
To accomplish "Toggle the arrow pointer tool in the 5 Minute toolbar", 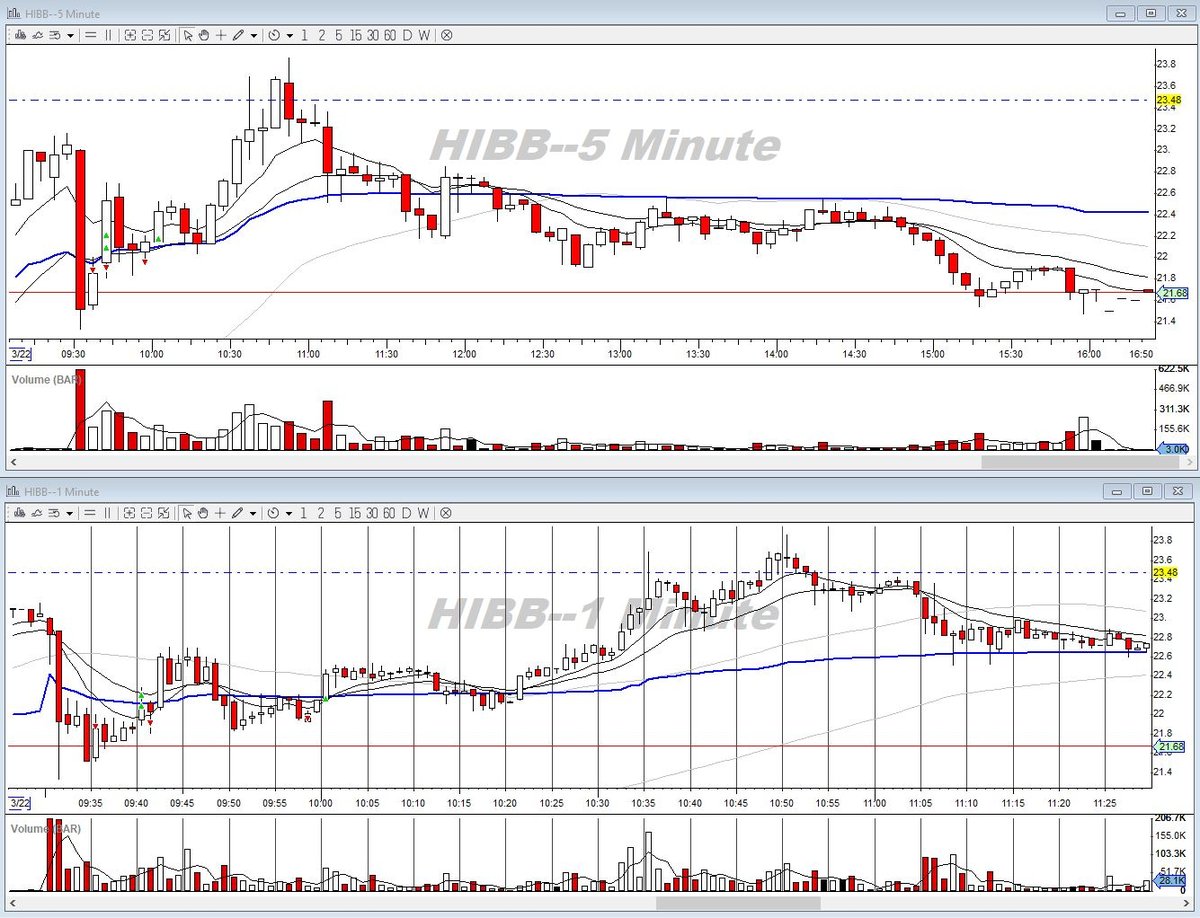I will click(187, 35).
